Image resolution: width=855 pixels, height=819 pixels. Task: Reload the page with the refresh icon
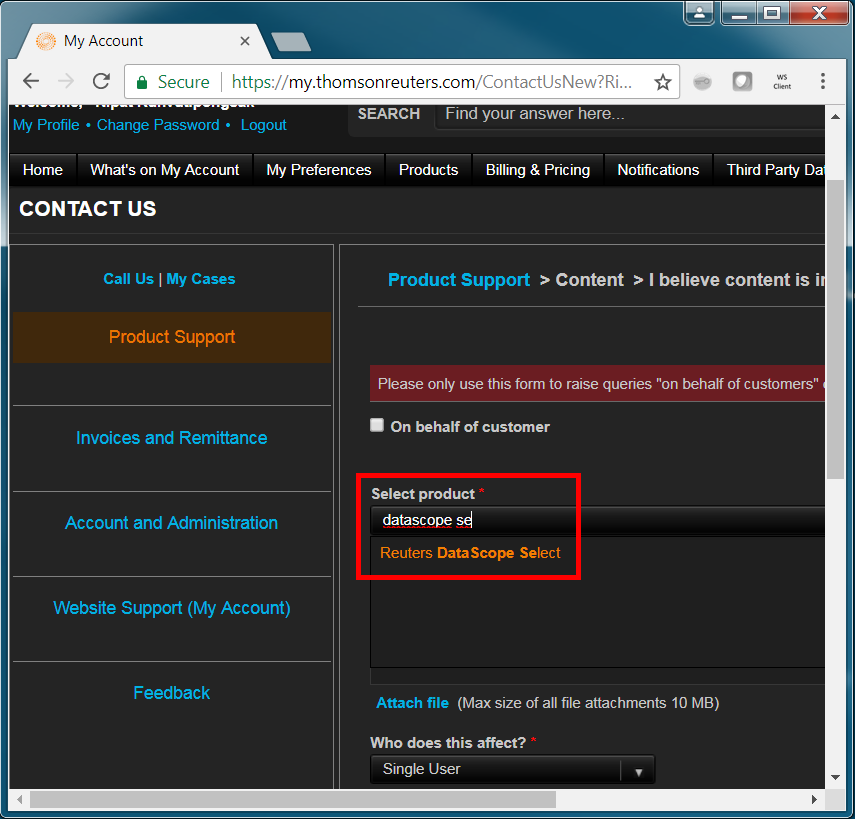(x=101, y=81)
